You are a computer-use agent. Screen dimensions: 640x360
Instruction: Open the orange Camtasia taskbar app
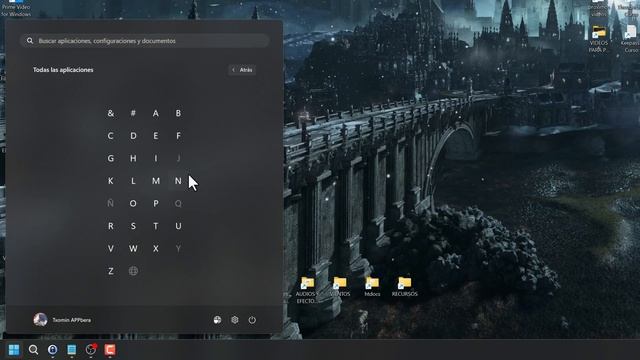(110, 350)
